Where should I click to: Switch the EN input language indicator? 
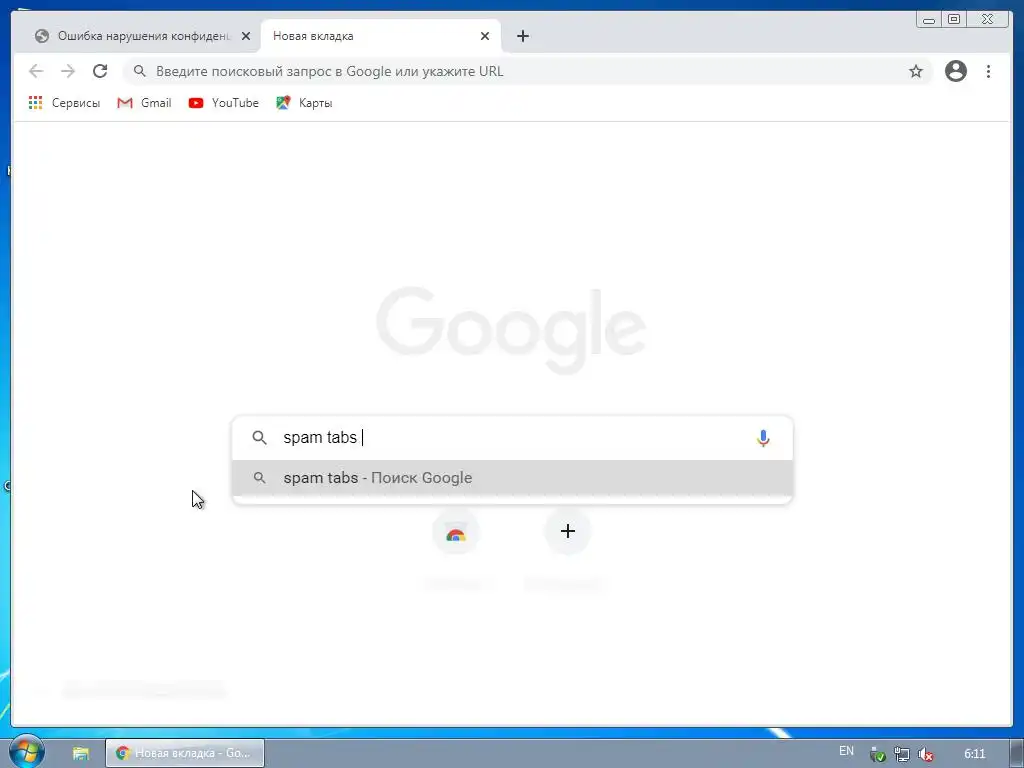point(846,751)
